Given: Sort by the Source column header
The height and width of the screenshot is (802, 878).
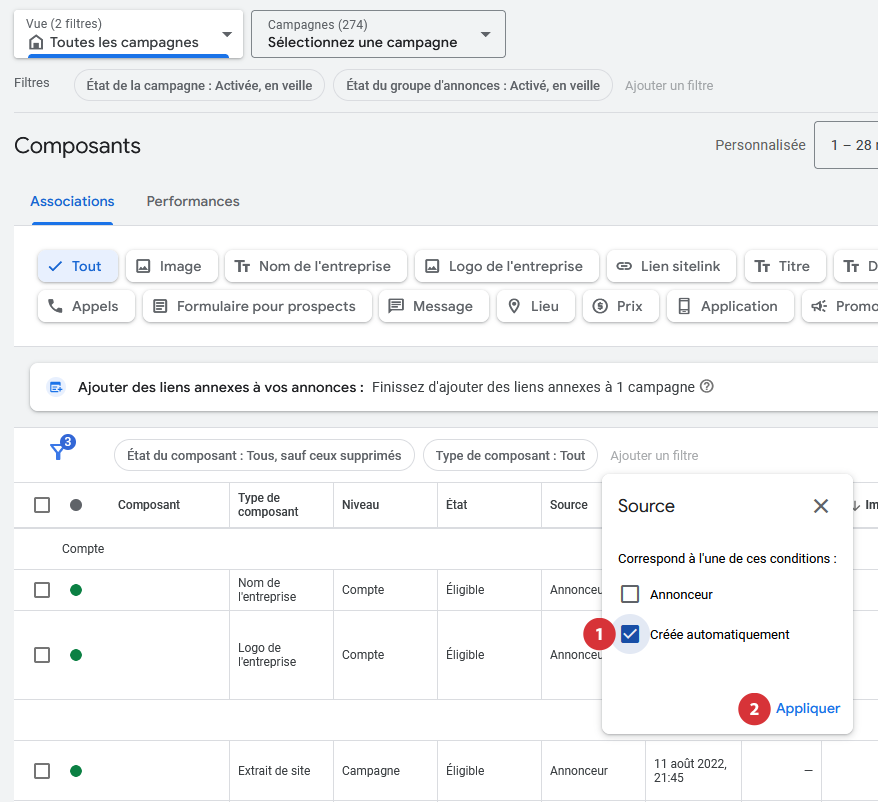Looking at the screenshot, I should [x=568, y=505].
